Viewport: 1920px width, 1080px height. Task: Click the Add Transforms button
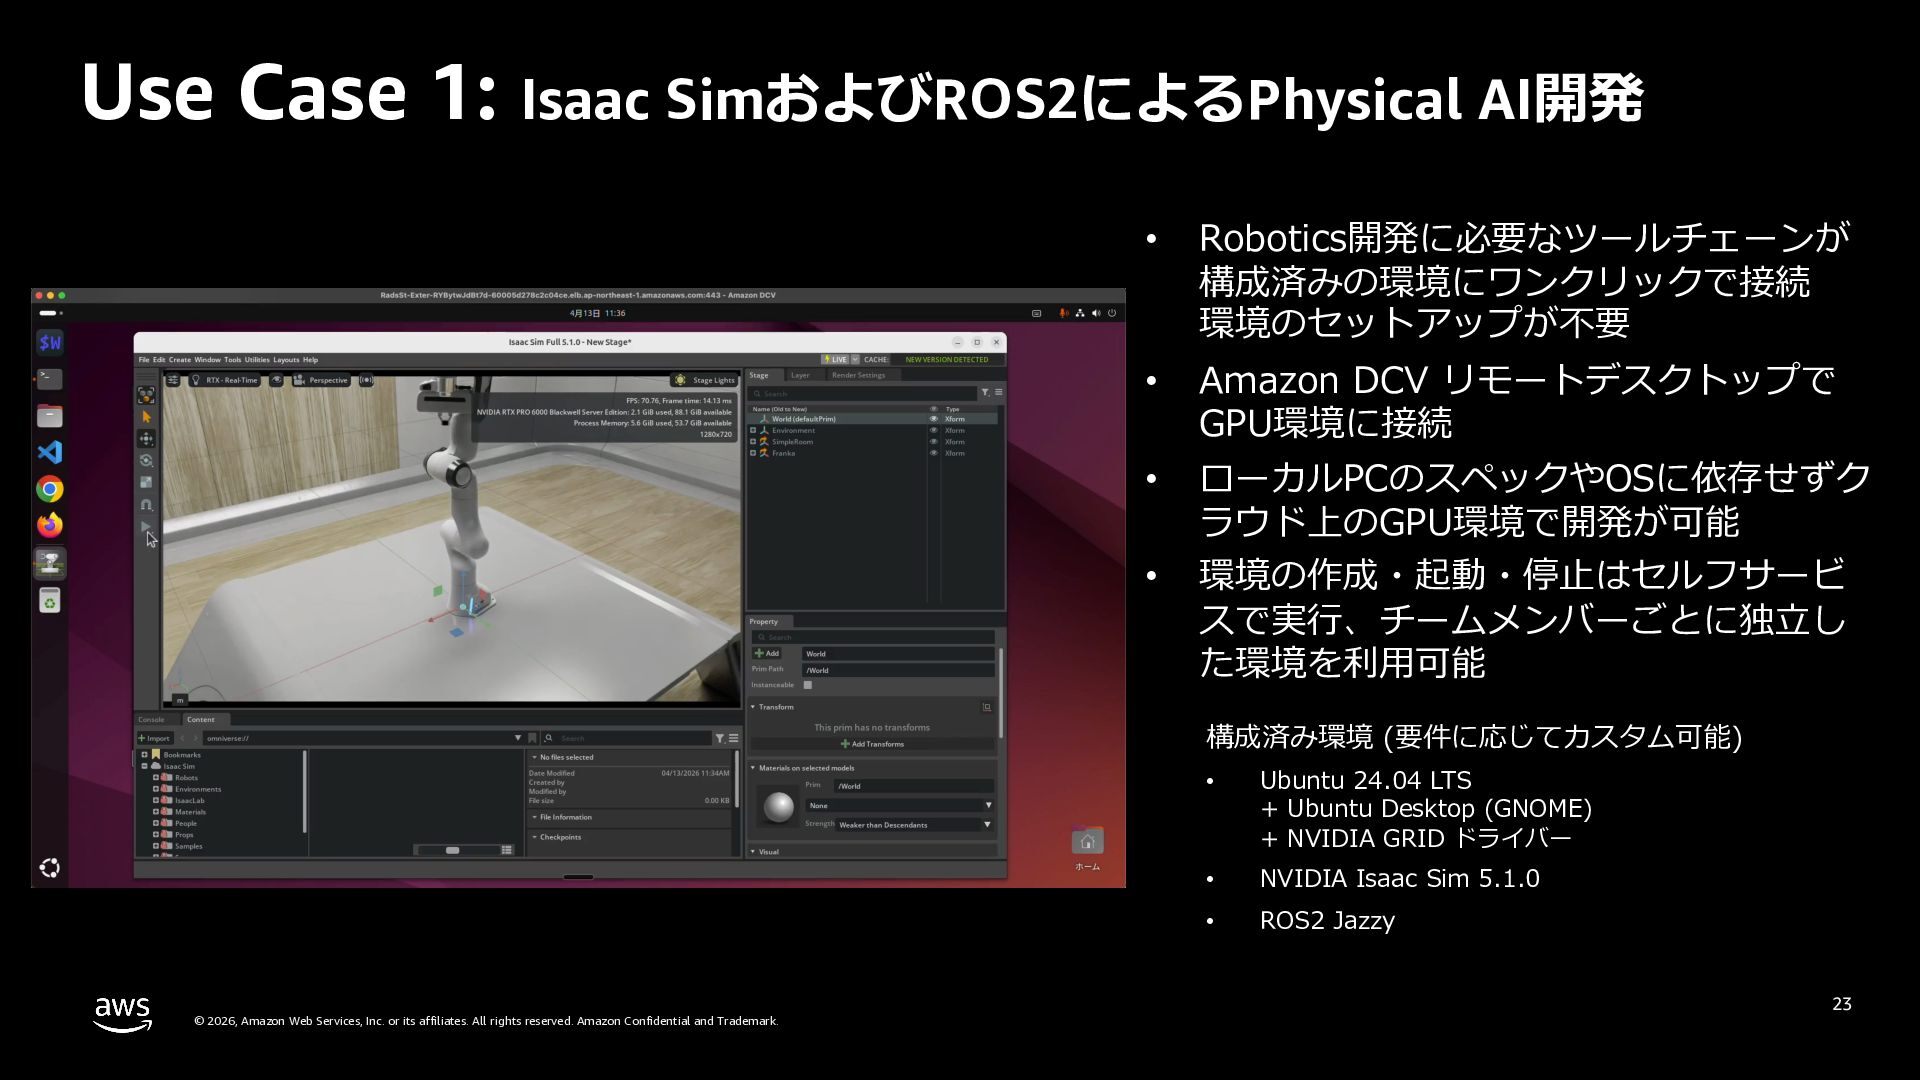pos(872,744)
